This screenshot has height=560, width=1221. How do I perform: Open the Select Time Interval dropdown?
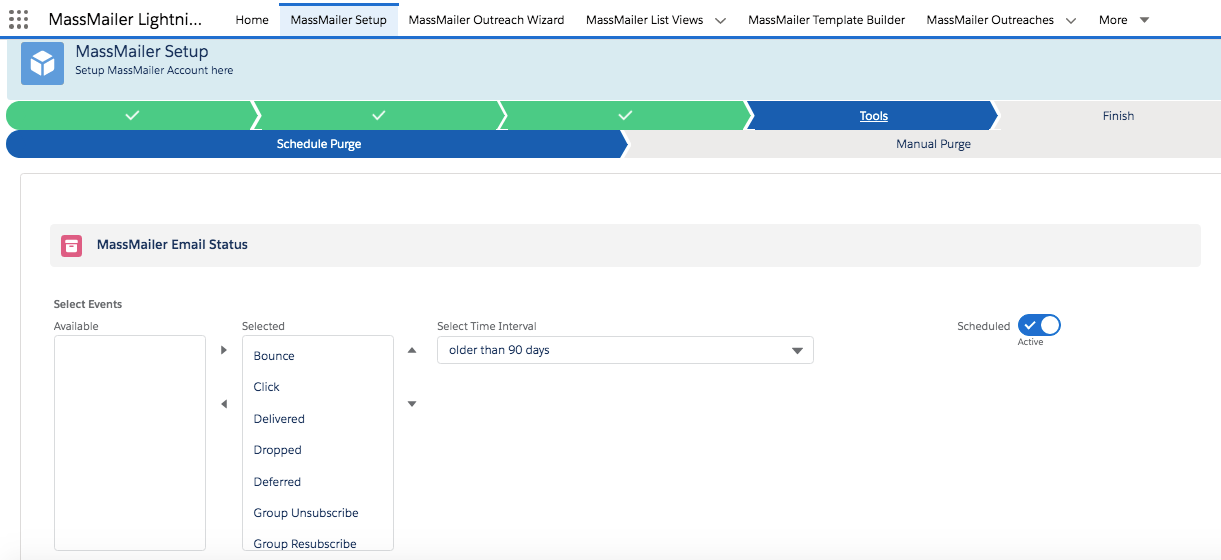pyautogui.click(x=625, y=350)
